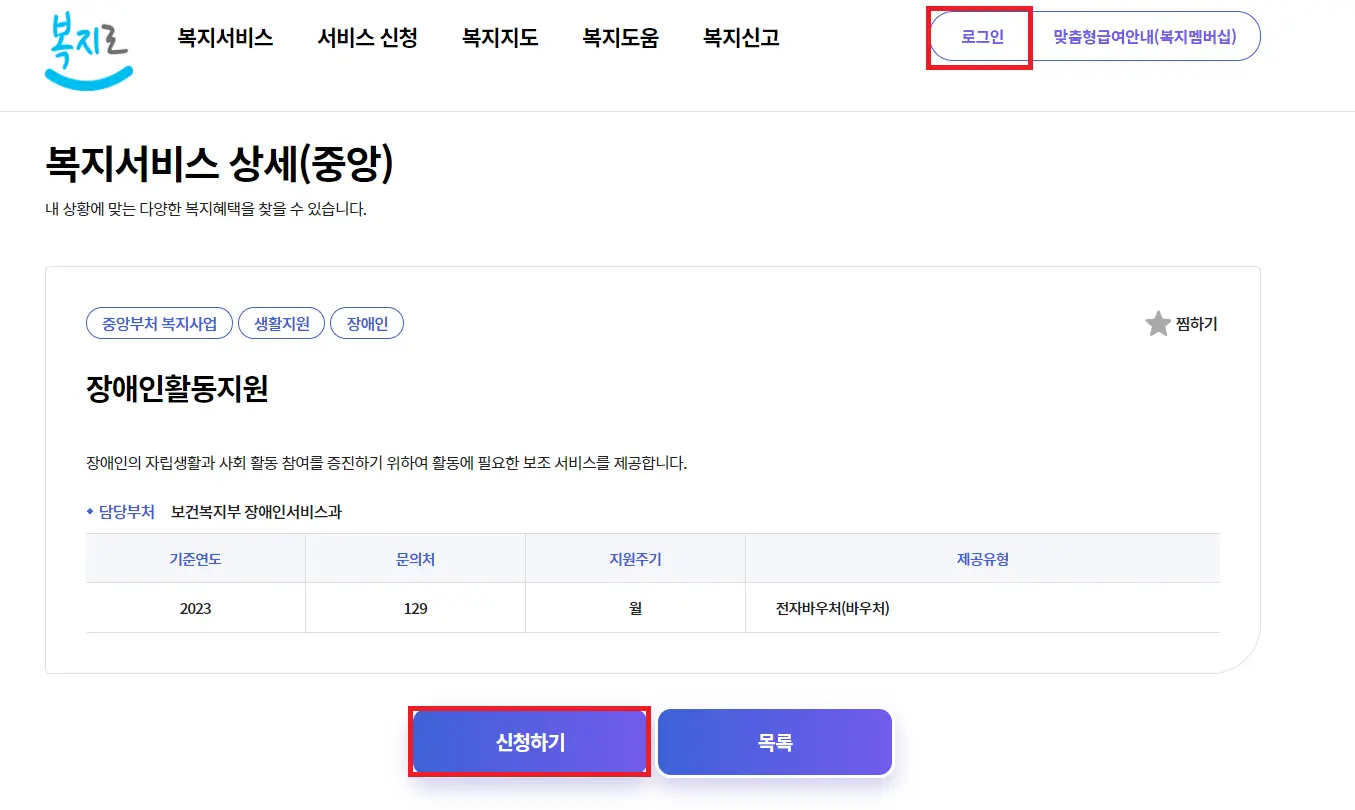This screenshot has height=810, width=1355.
Task: Open the 복지도움 menu
Action: pyautogui.click(x=620, y=37)
